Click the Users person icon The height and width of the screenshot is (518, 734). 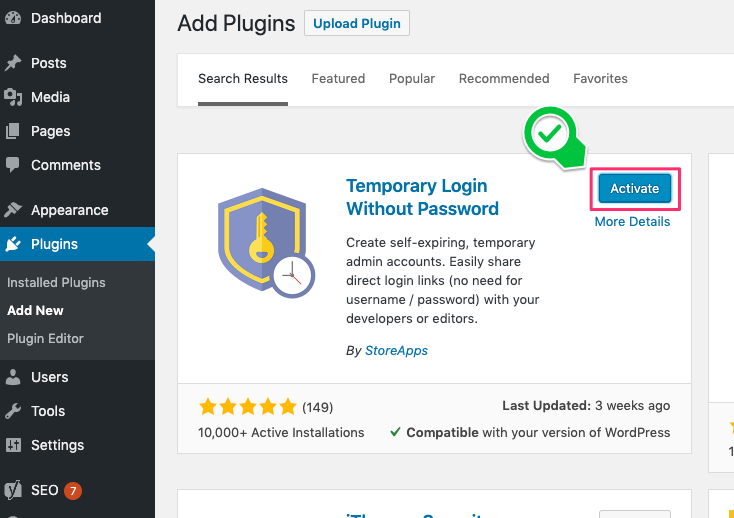click(13, 377)
